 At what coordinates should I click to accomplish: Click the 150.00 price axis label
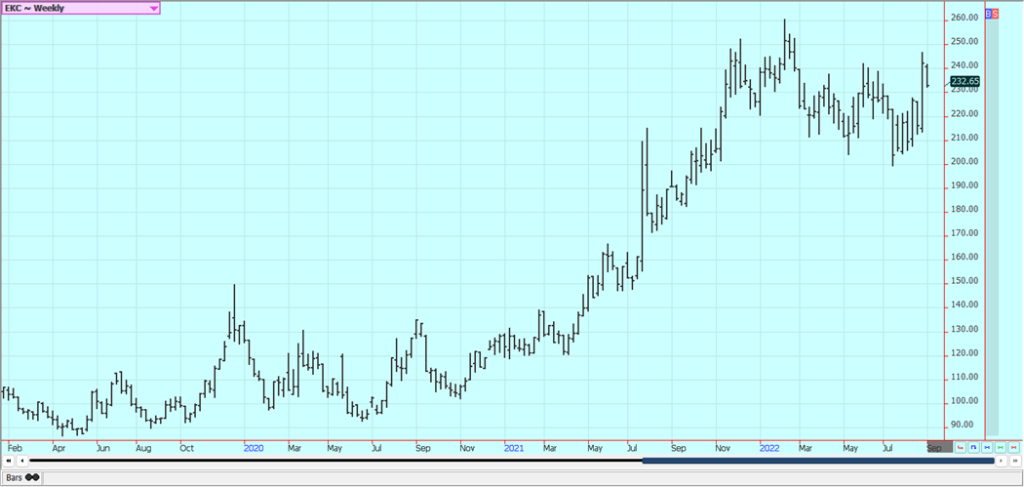964,281
